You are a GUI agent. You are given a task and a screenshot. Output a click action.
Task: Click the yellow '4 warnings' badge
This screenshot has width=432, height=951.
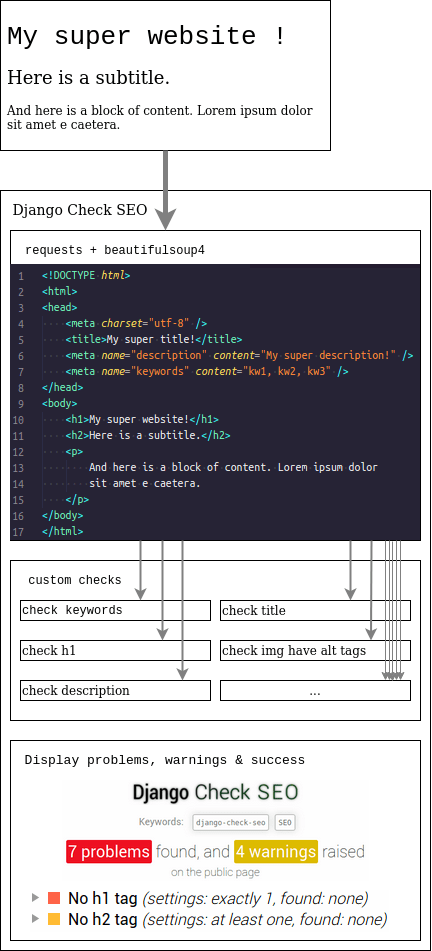click(275, 852)
